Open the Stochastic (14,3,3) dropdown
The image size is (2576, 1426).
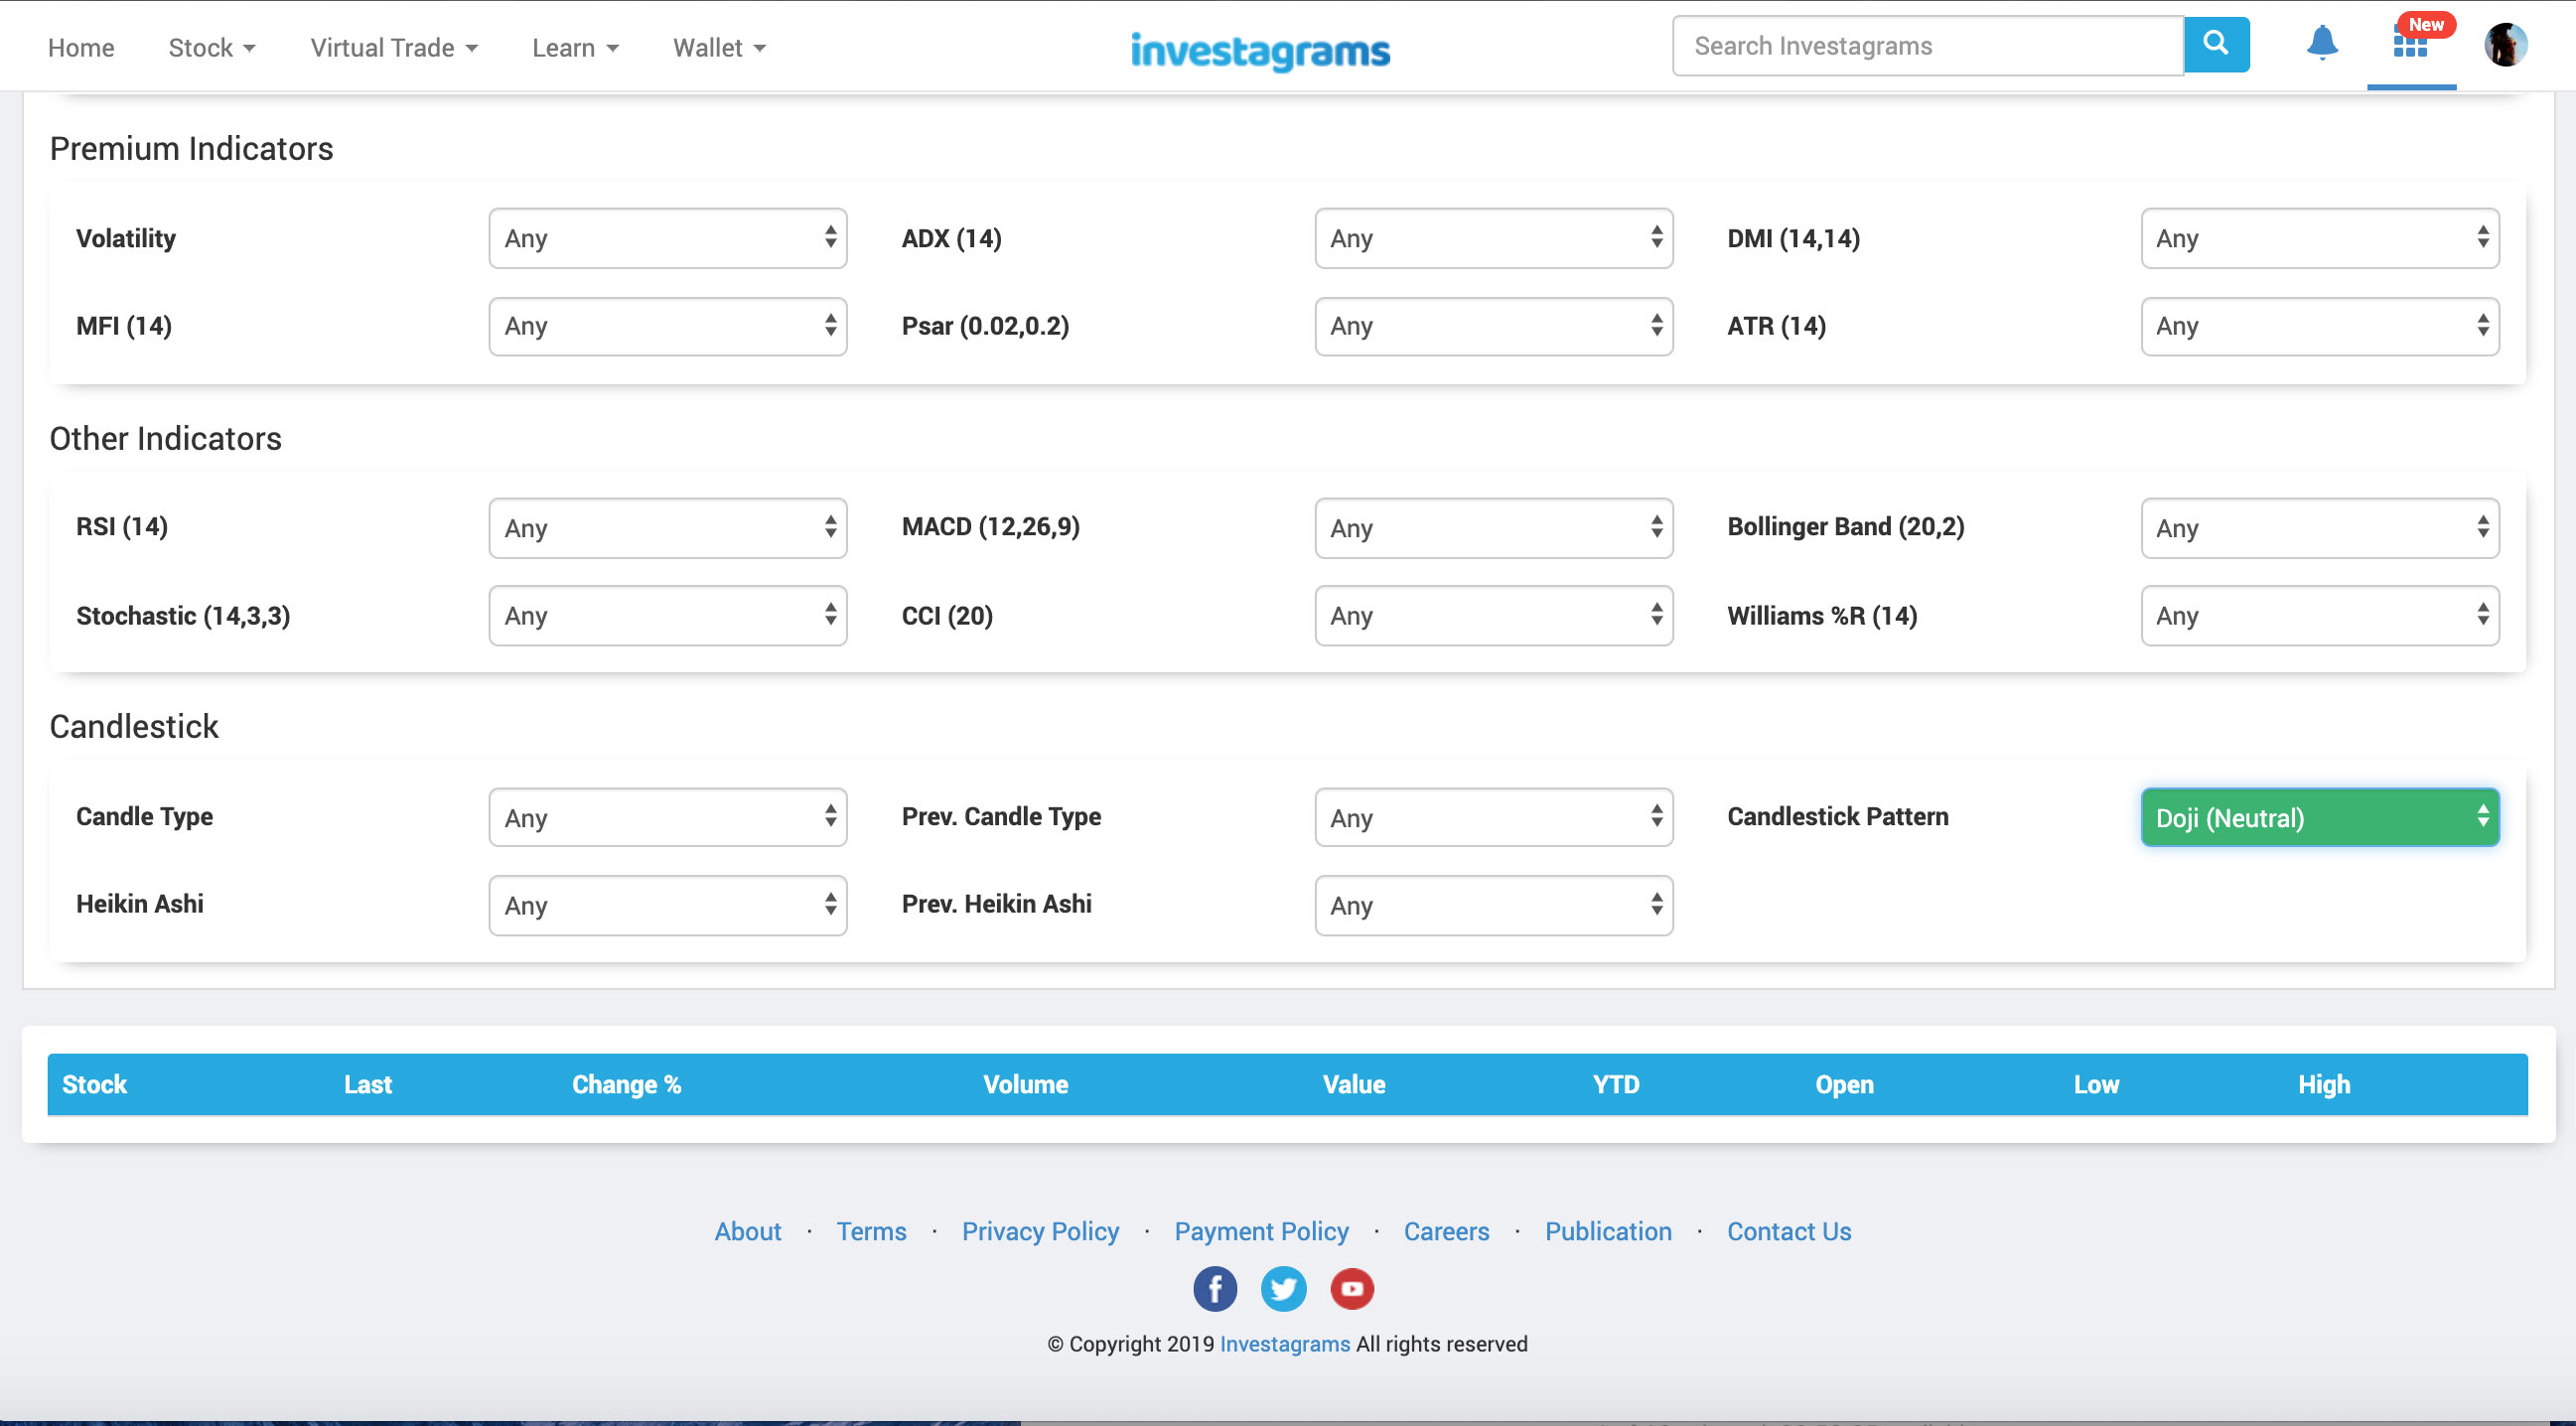(x=667, y=616)
